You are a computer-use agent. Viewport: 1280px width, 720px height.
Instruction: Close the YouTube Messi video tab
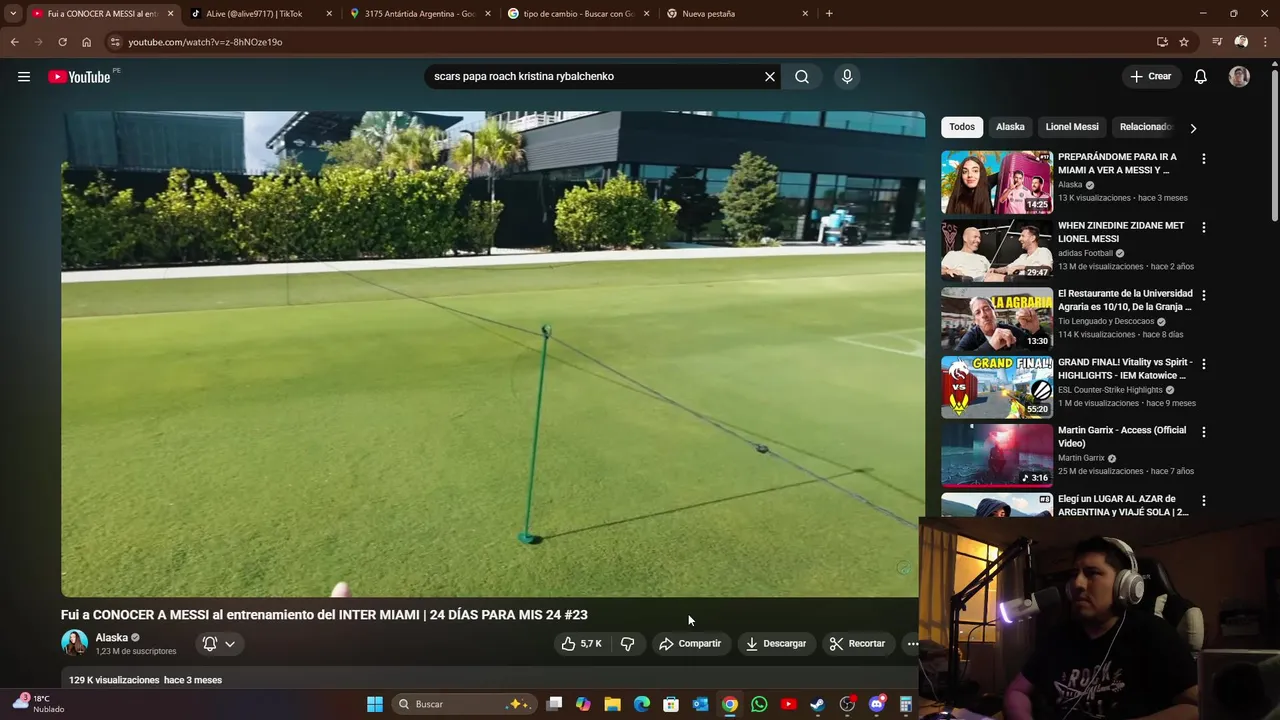pos(170,14)
